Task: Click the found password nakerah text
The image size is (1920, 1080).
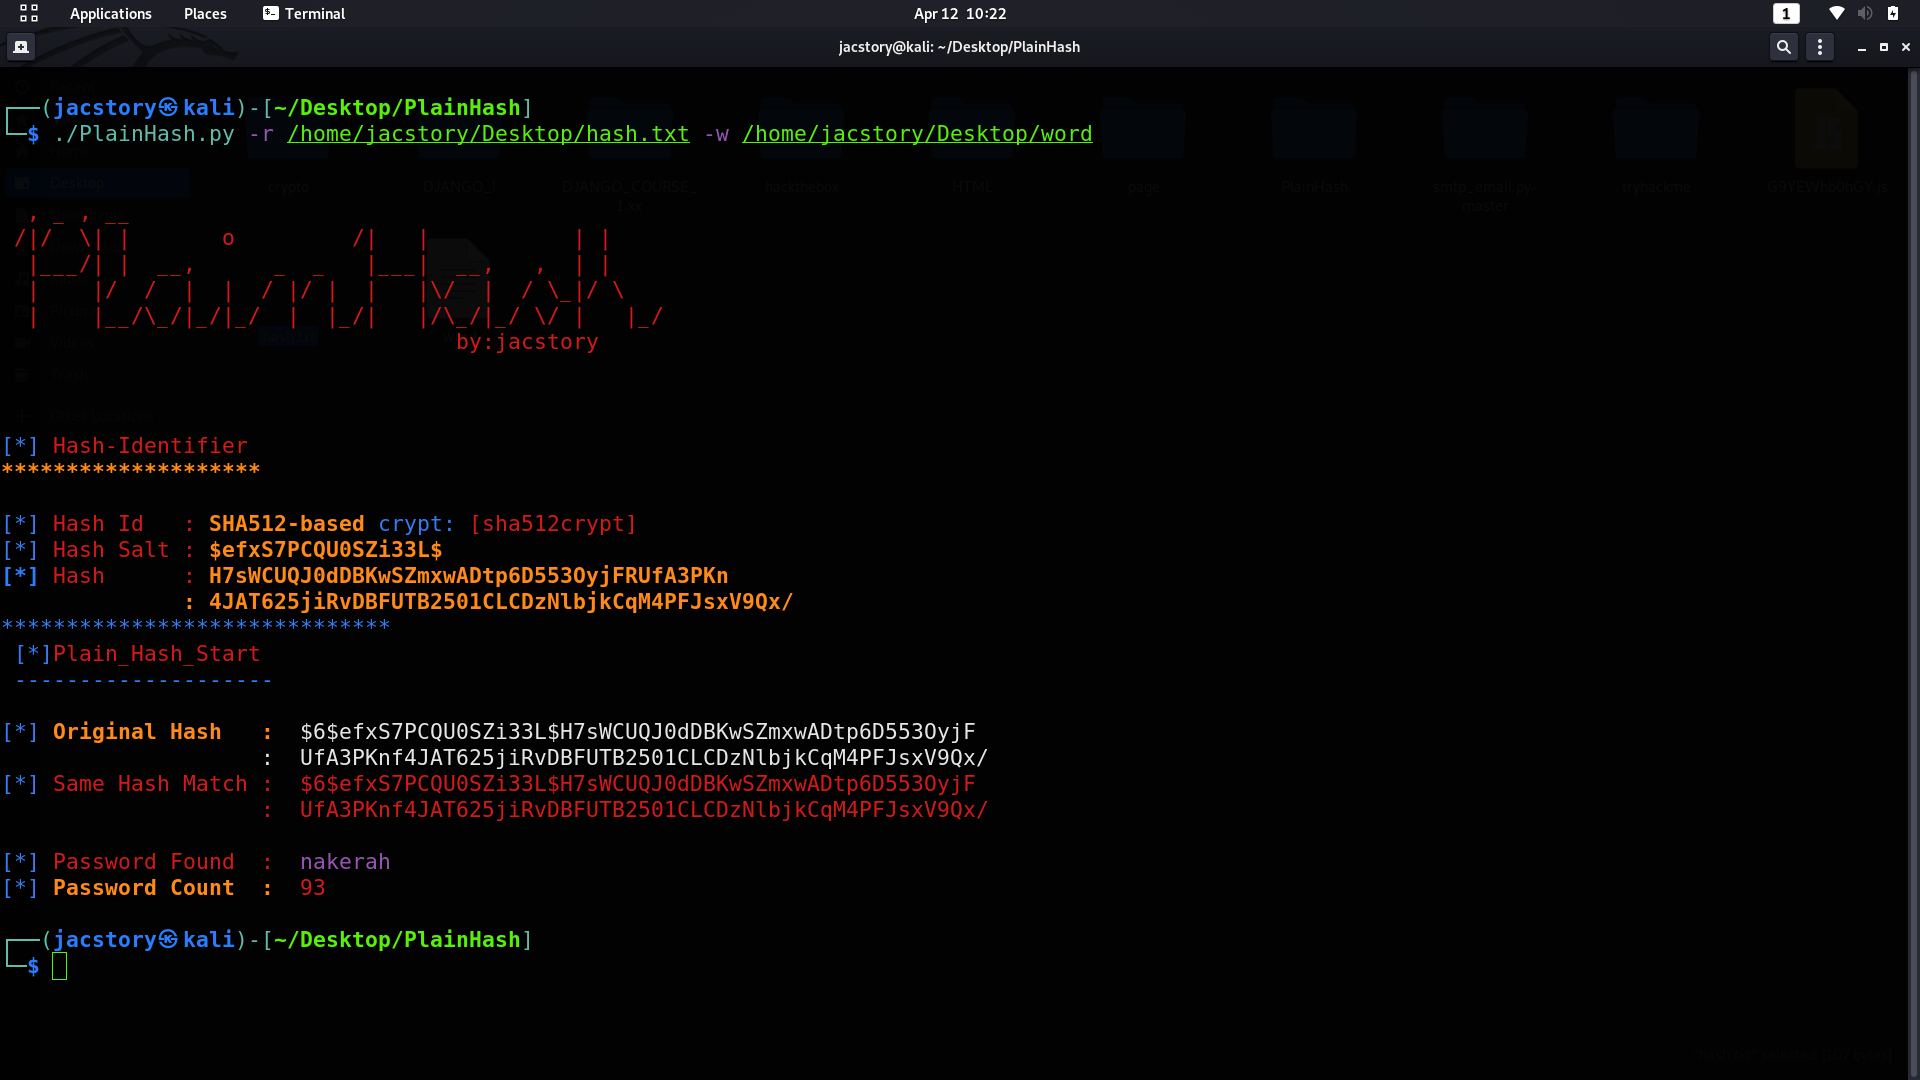Action: (345, 862)
